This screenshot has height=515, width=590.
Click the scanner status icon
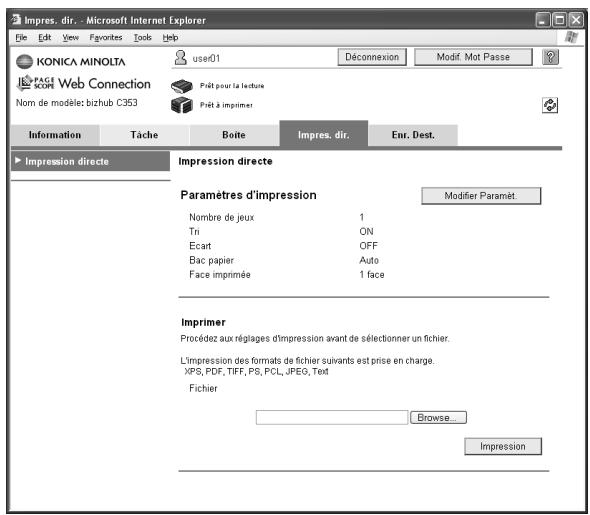click(x=182, y=86)
